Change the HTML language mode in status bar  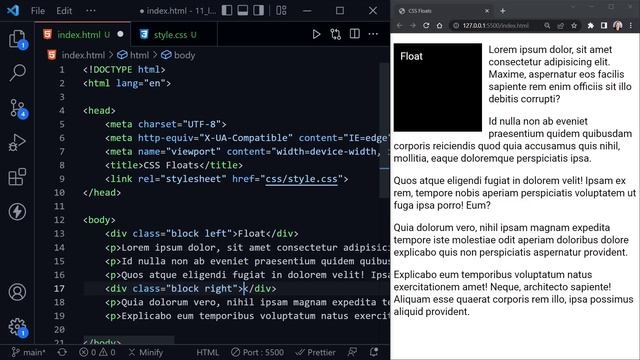coord(207,352)
